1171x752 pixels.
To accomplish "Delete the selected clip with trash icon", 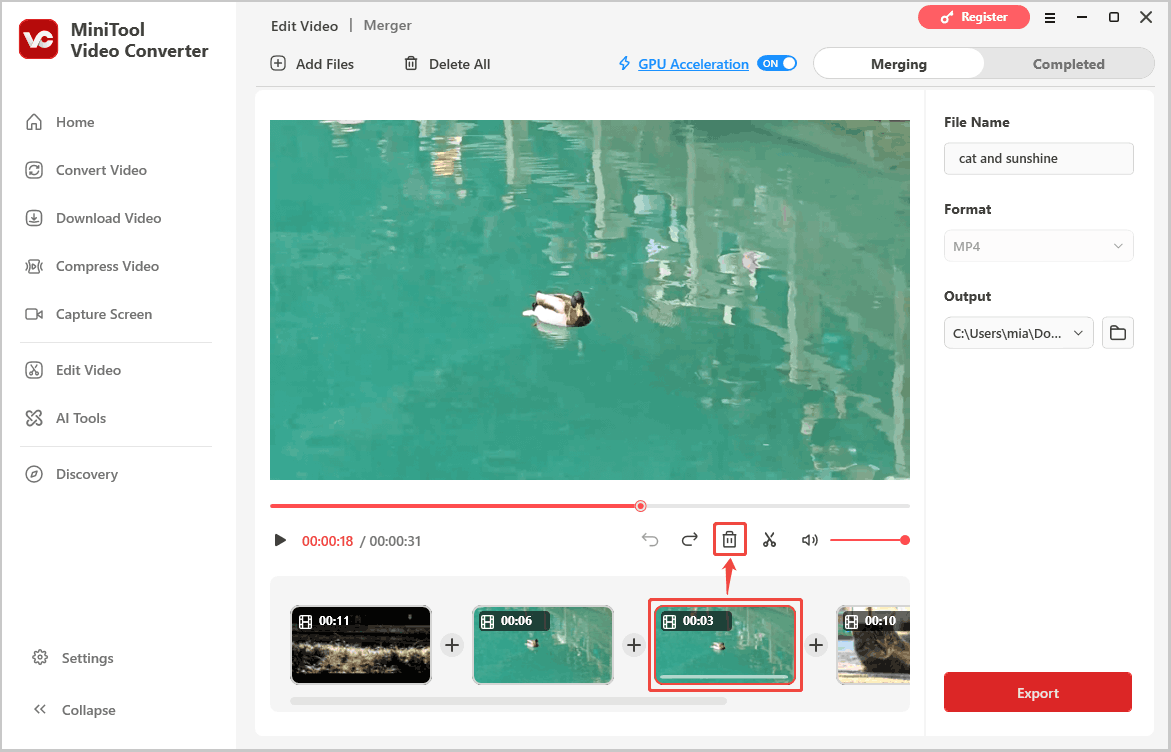I will coord(730,539).
